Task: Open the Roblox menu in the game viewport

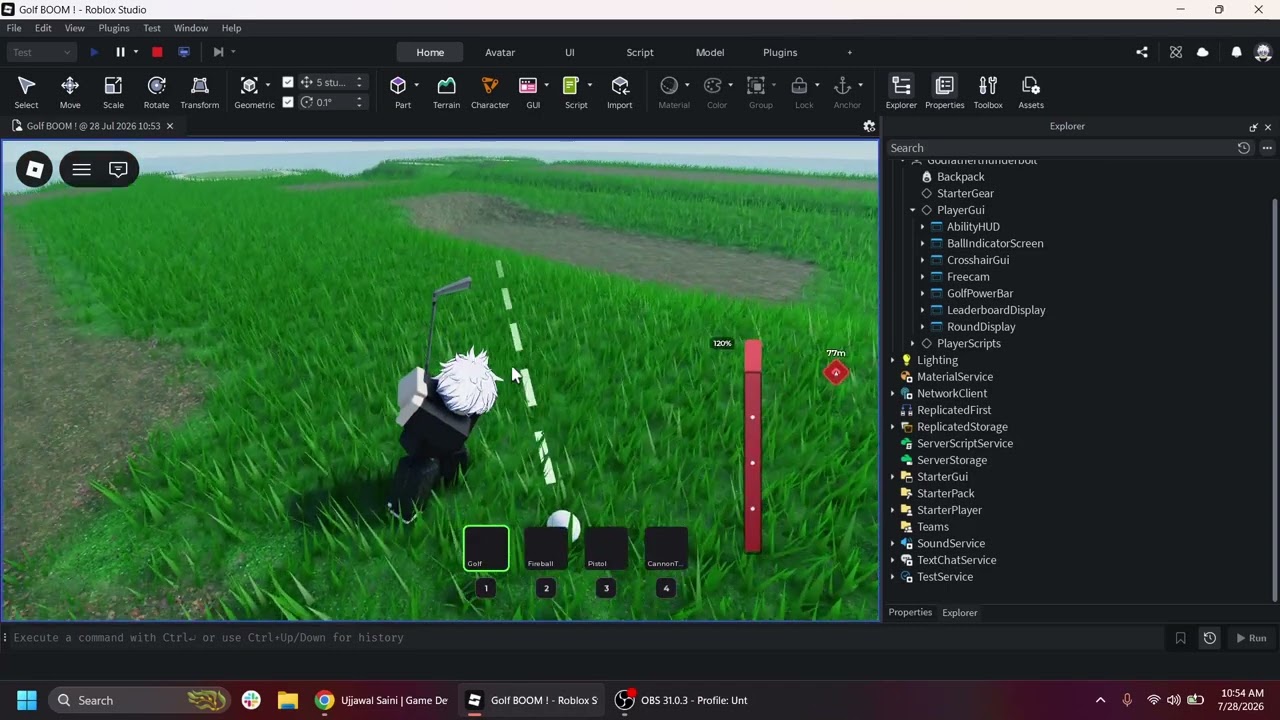Action: click(x=35, y=169)
